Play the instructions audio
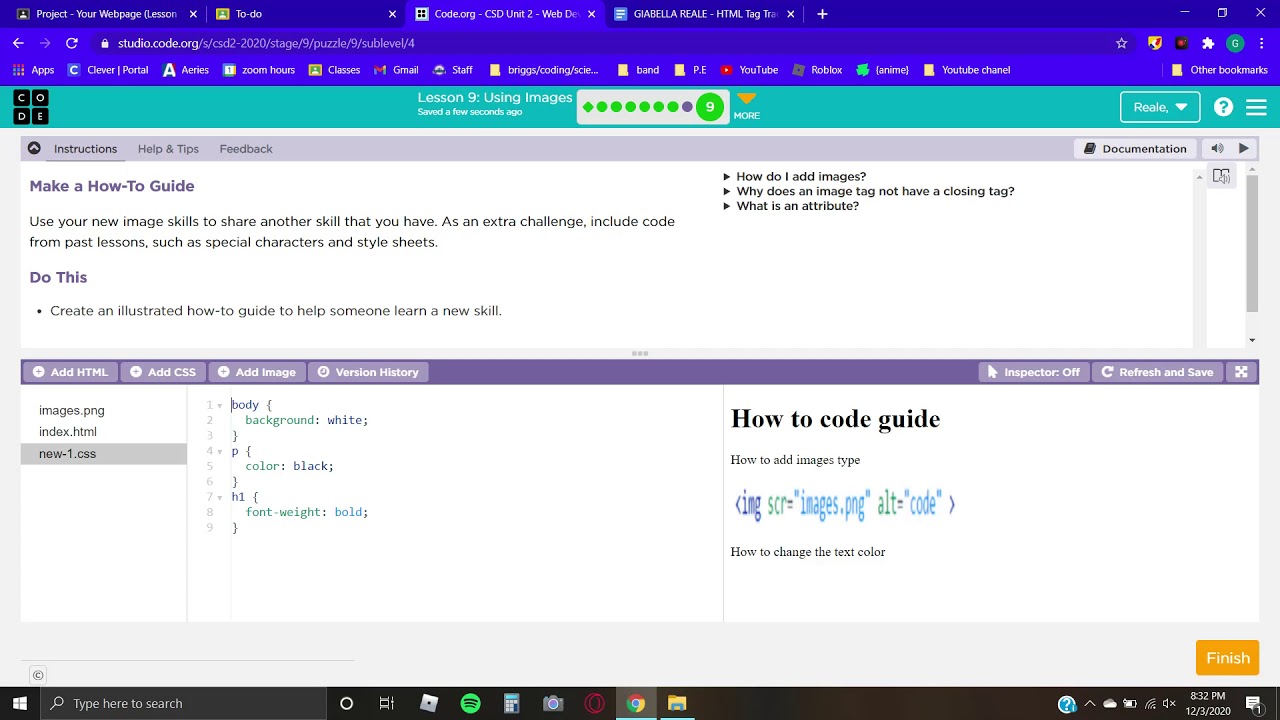1280x720 pixels. coord(1243,148)
